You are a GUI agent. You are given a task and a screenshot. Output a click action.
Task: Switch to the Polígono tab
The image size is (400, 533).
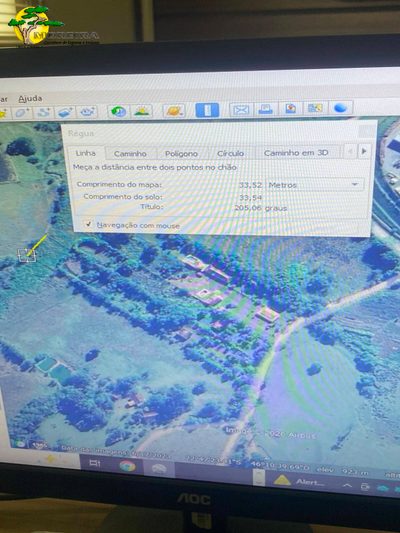pyautogui.click(x=181, y=154)
